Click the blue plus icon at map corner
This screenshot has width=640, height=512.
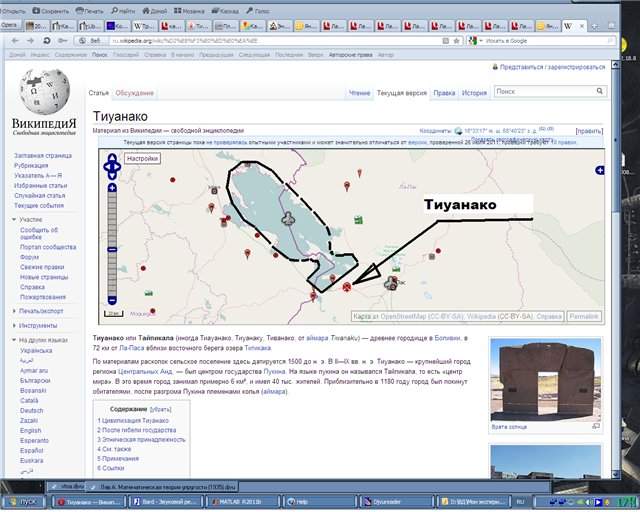[x=599, y=170]
